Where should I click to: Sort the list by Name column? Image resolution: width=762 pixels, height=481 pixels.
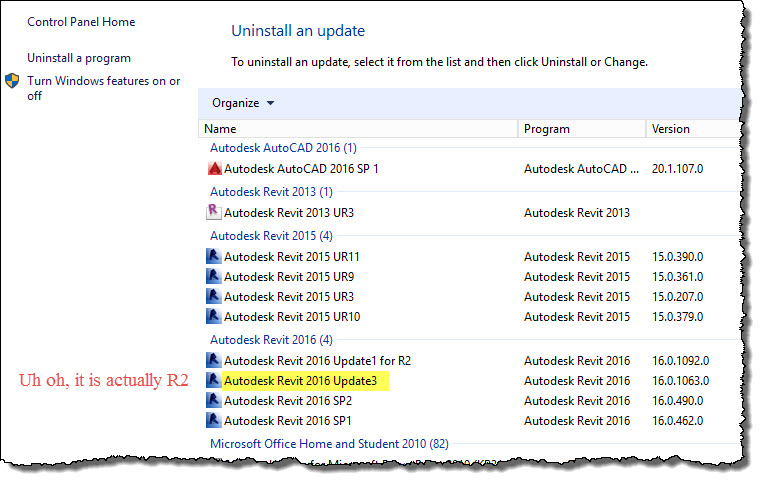[x=360, y=128]
